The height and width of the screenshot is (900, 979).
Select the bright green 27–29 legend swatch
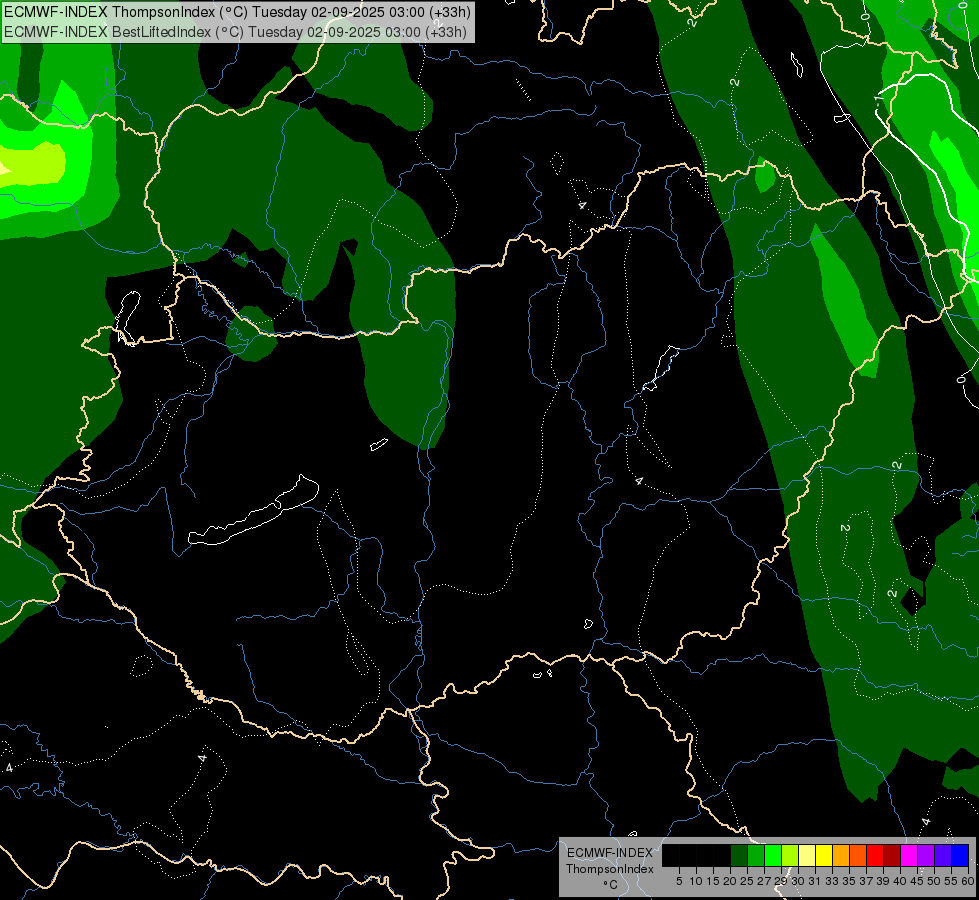[773, 855]
